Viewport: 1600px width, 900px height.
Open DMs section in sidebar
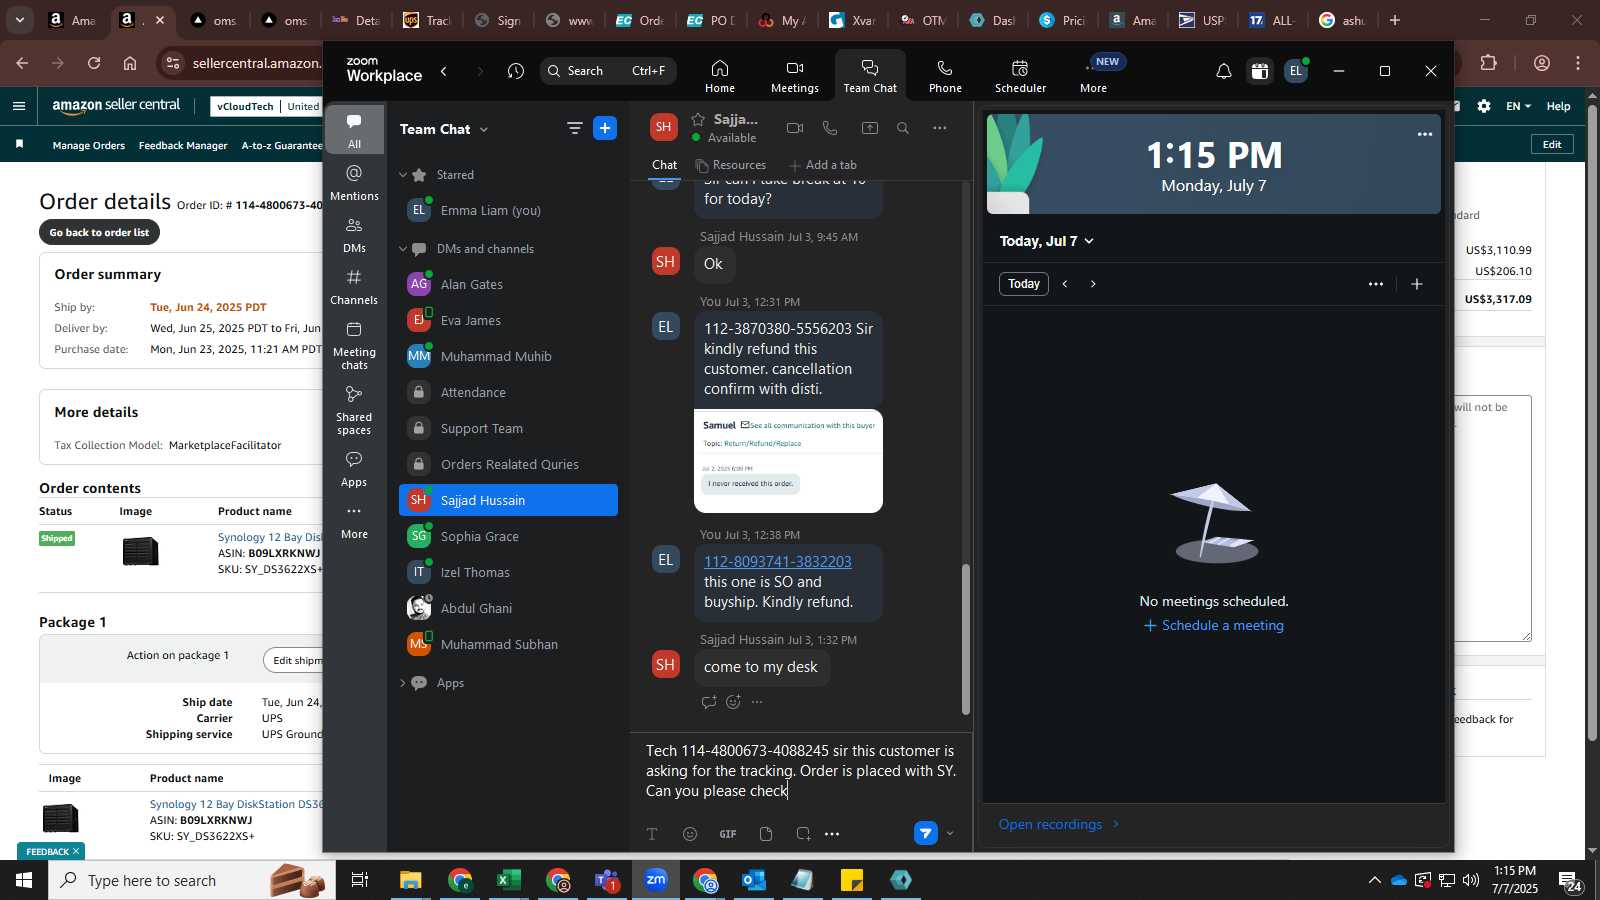[x=354, y=234]
